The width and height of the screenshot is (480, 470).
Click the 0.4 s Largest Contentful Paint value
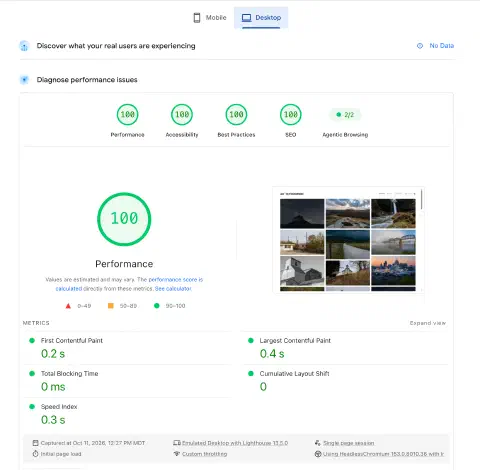272,354
